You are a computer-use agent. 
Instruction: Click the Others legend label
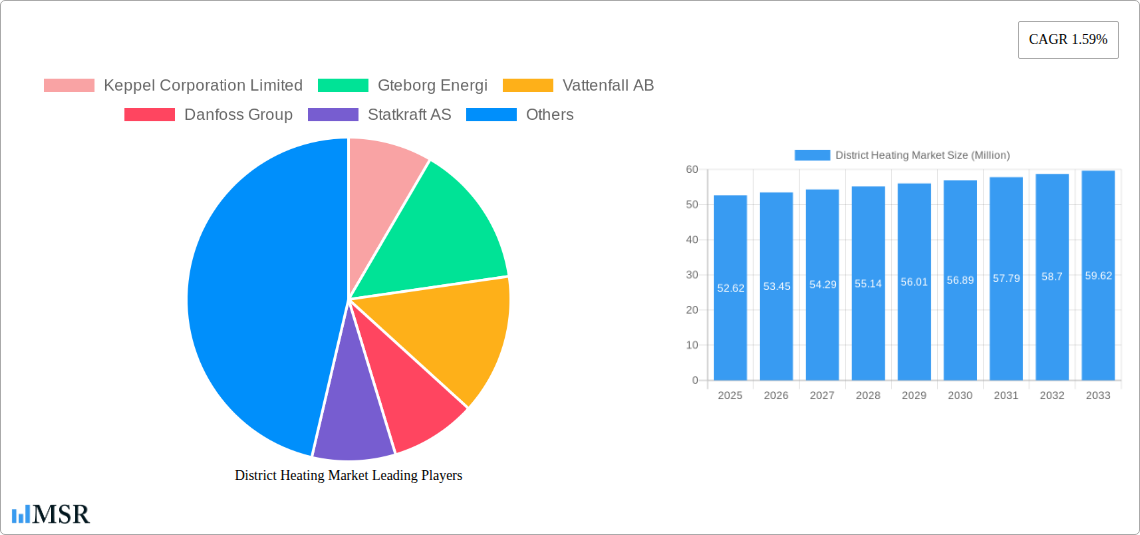tap(550, 114)
